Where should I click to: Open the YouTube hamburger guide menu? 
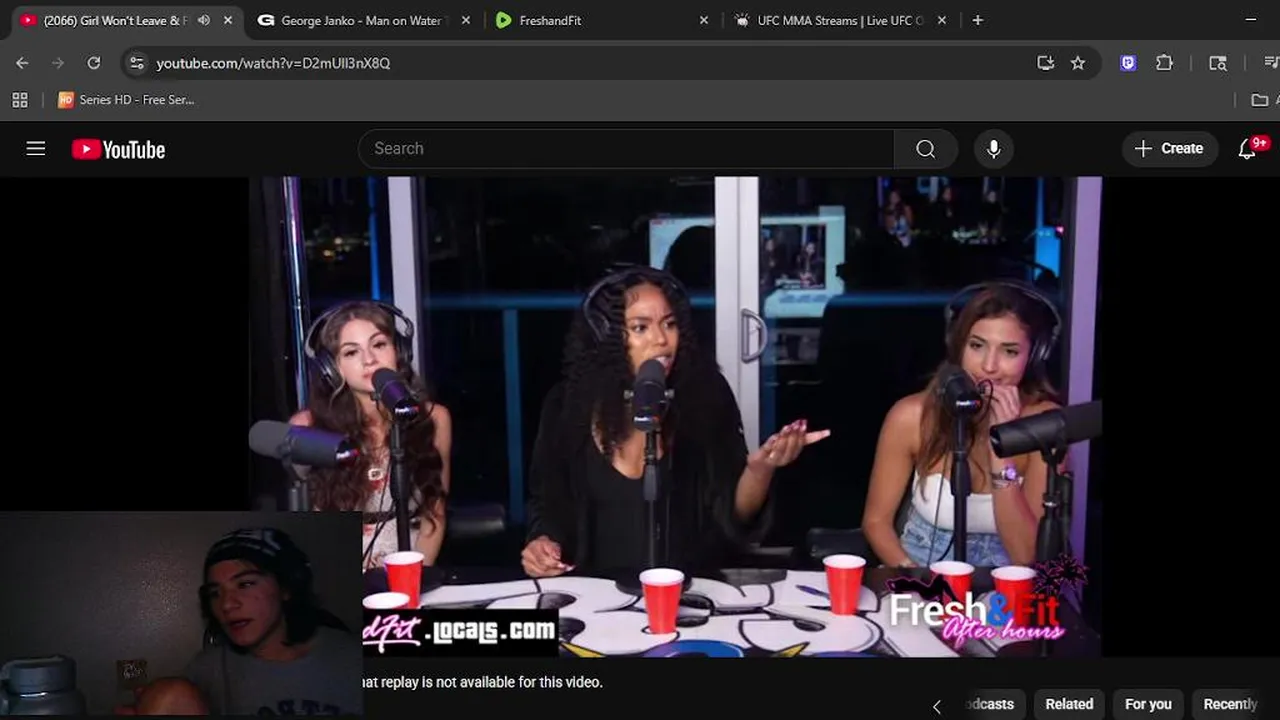coord(36,149)
